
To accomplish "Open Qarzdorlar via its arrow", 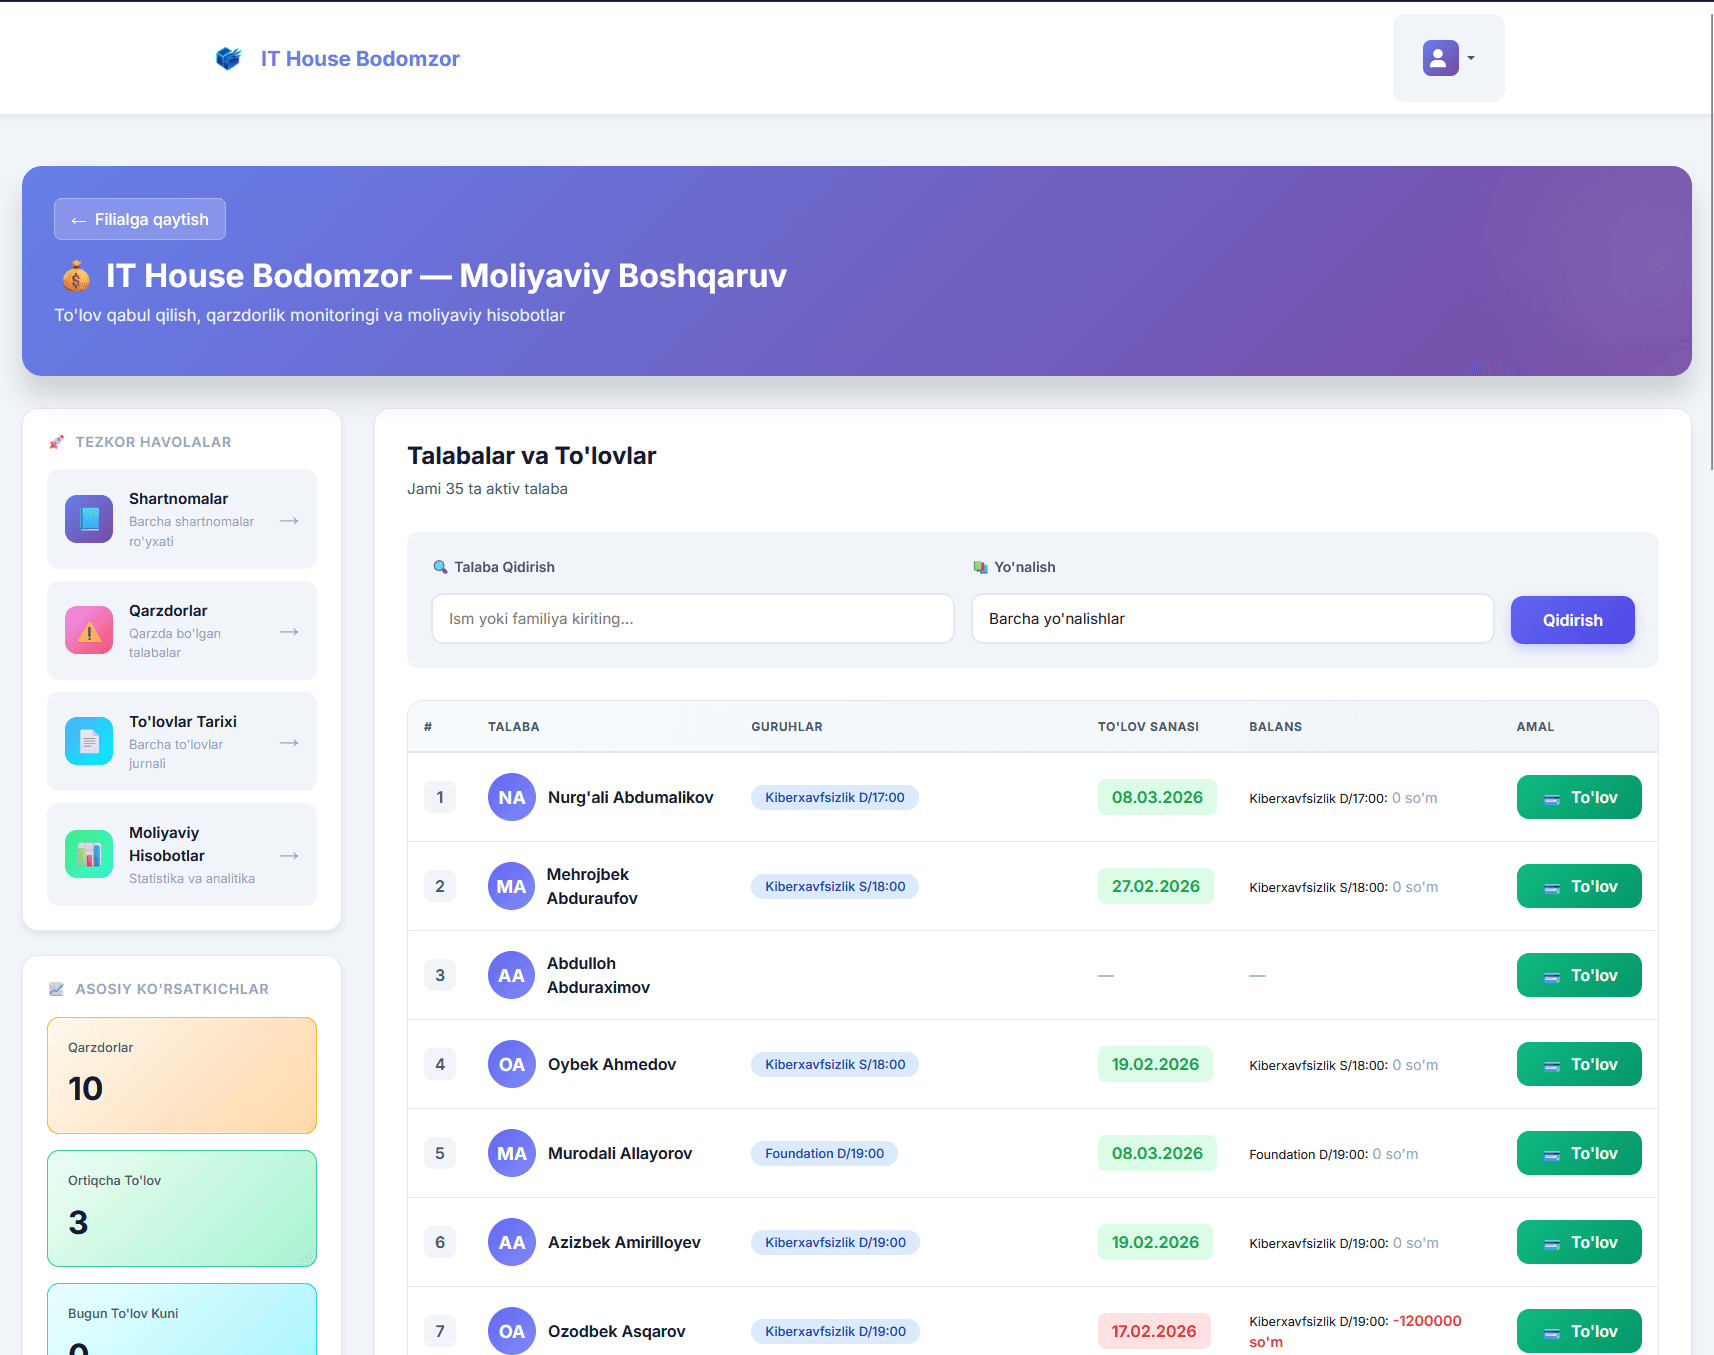I will pos(289,632).
